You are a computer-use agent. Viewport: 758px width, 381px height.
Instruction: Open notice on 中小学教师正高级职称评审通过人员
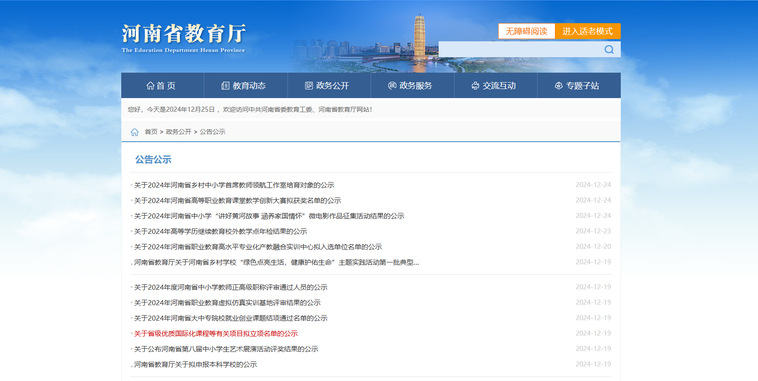(231, 287)
